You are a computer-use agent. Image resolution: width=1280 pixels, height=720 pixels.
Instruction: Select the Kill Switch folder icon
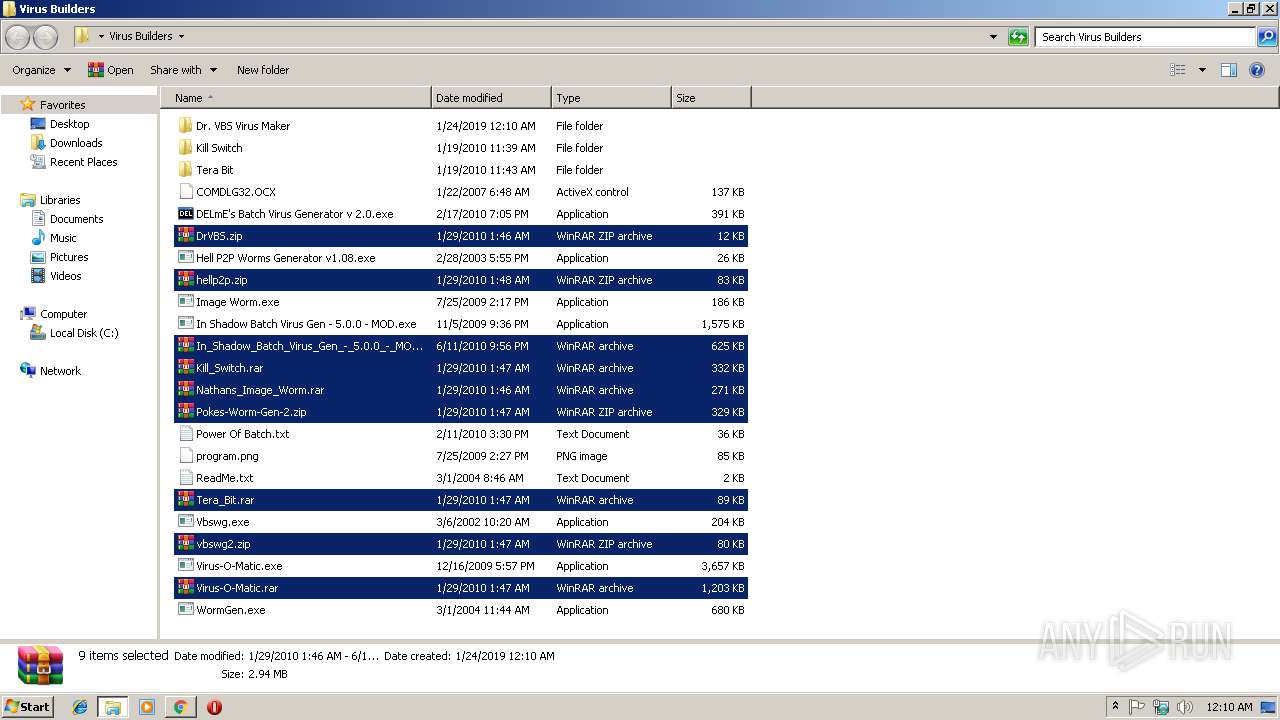[x=185, y=148]
